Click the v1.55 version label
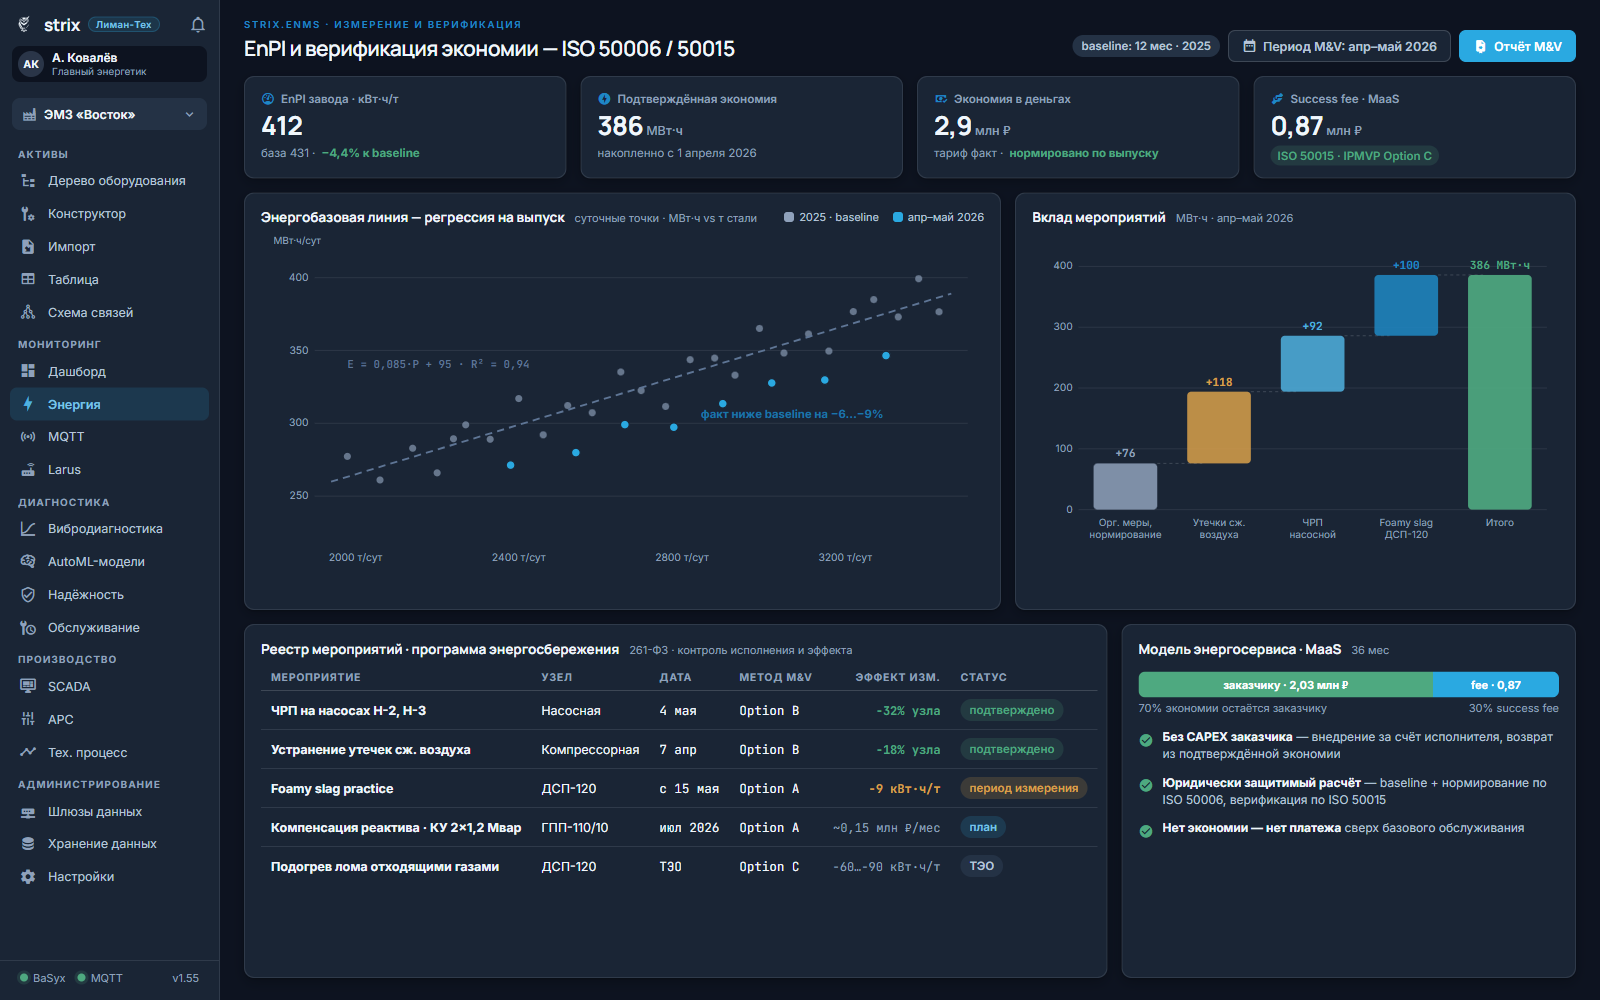The height and width of the screenshot is (1000, 1600). point(185,978)
